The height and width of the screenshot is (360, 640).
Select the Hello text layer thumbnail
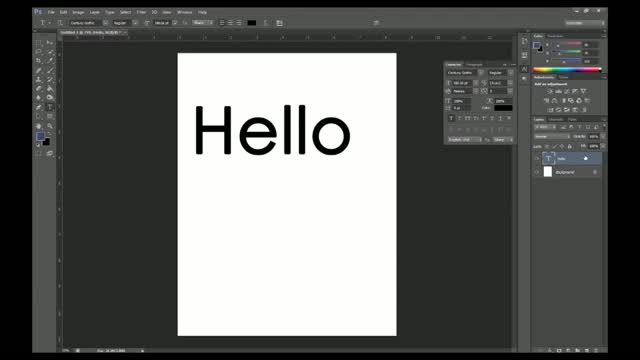point(548,158)
